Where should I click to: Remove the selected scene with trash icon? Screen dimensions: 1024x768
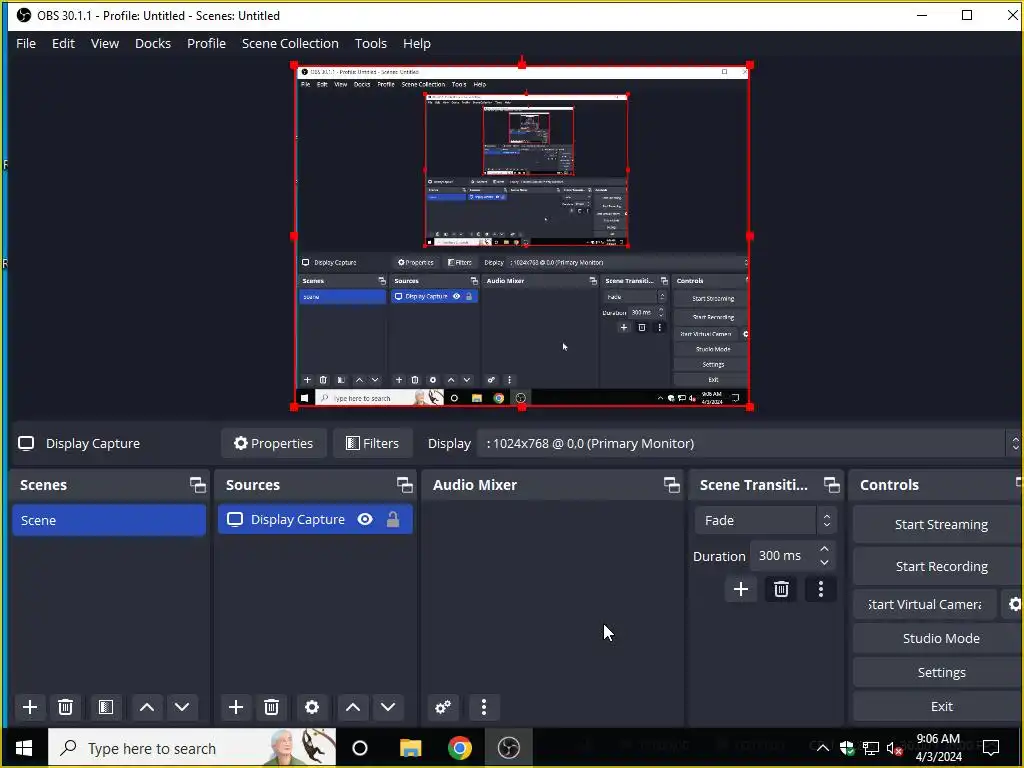[x=65, y=707]
